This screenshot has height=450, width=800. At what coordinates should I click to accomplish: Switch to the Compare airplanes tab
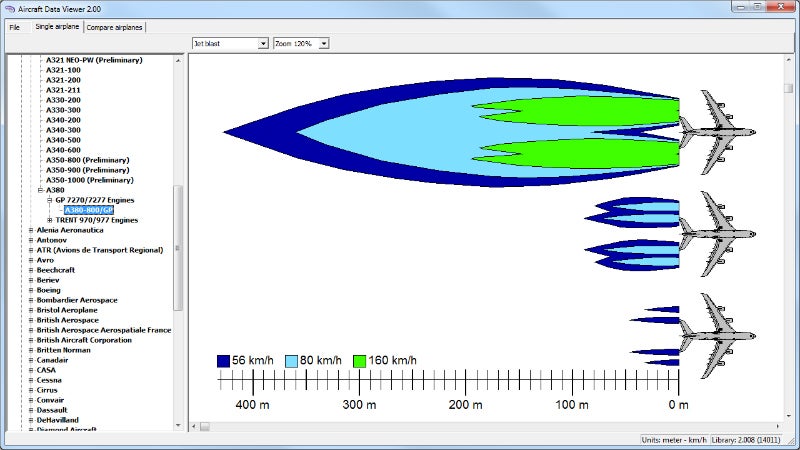tap(114, 27)
